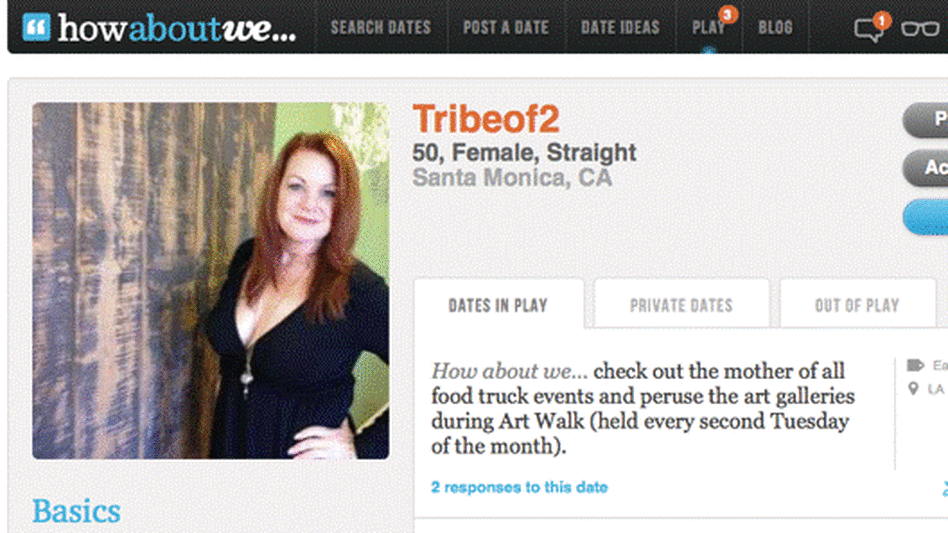Go to Date Ideas page
Image resolution: width=948 pixels, height=533 pixels.
click(620, 27)
